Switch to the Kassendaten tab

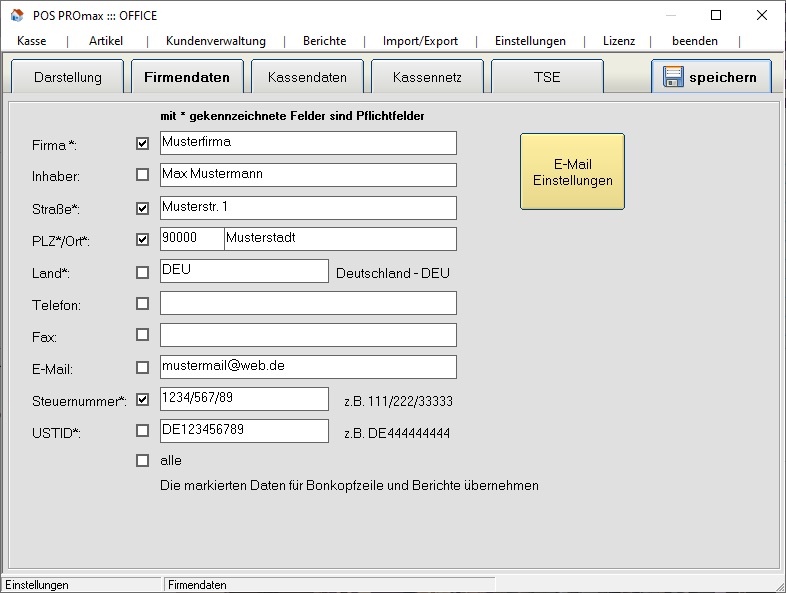[307, 77]
